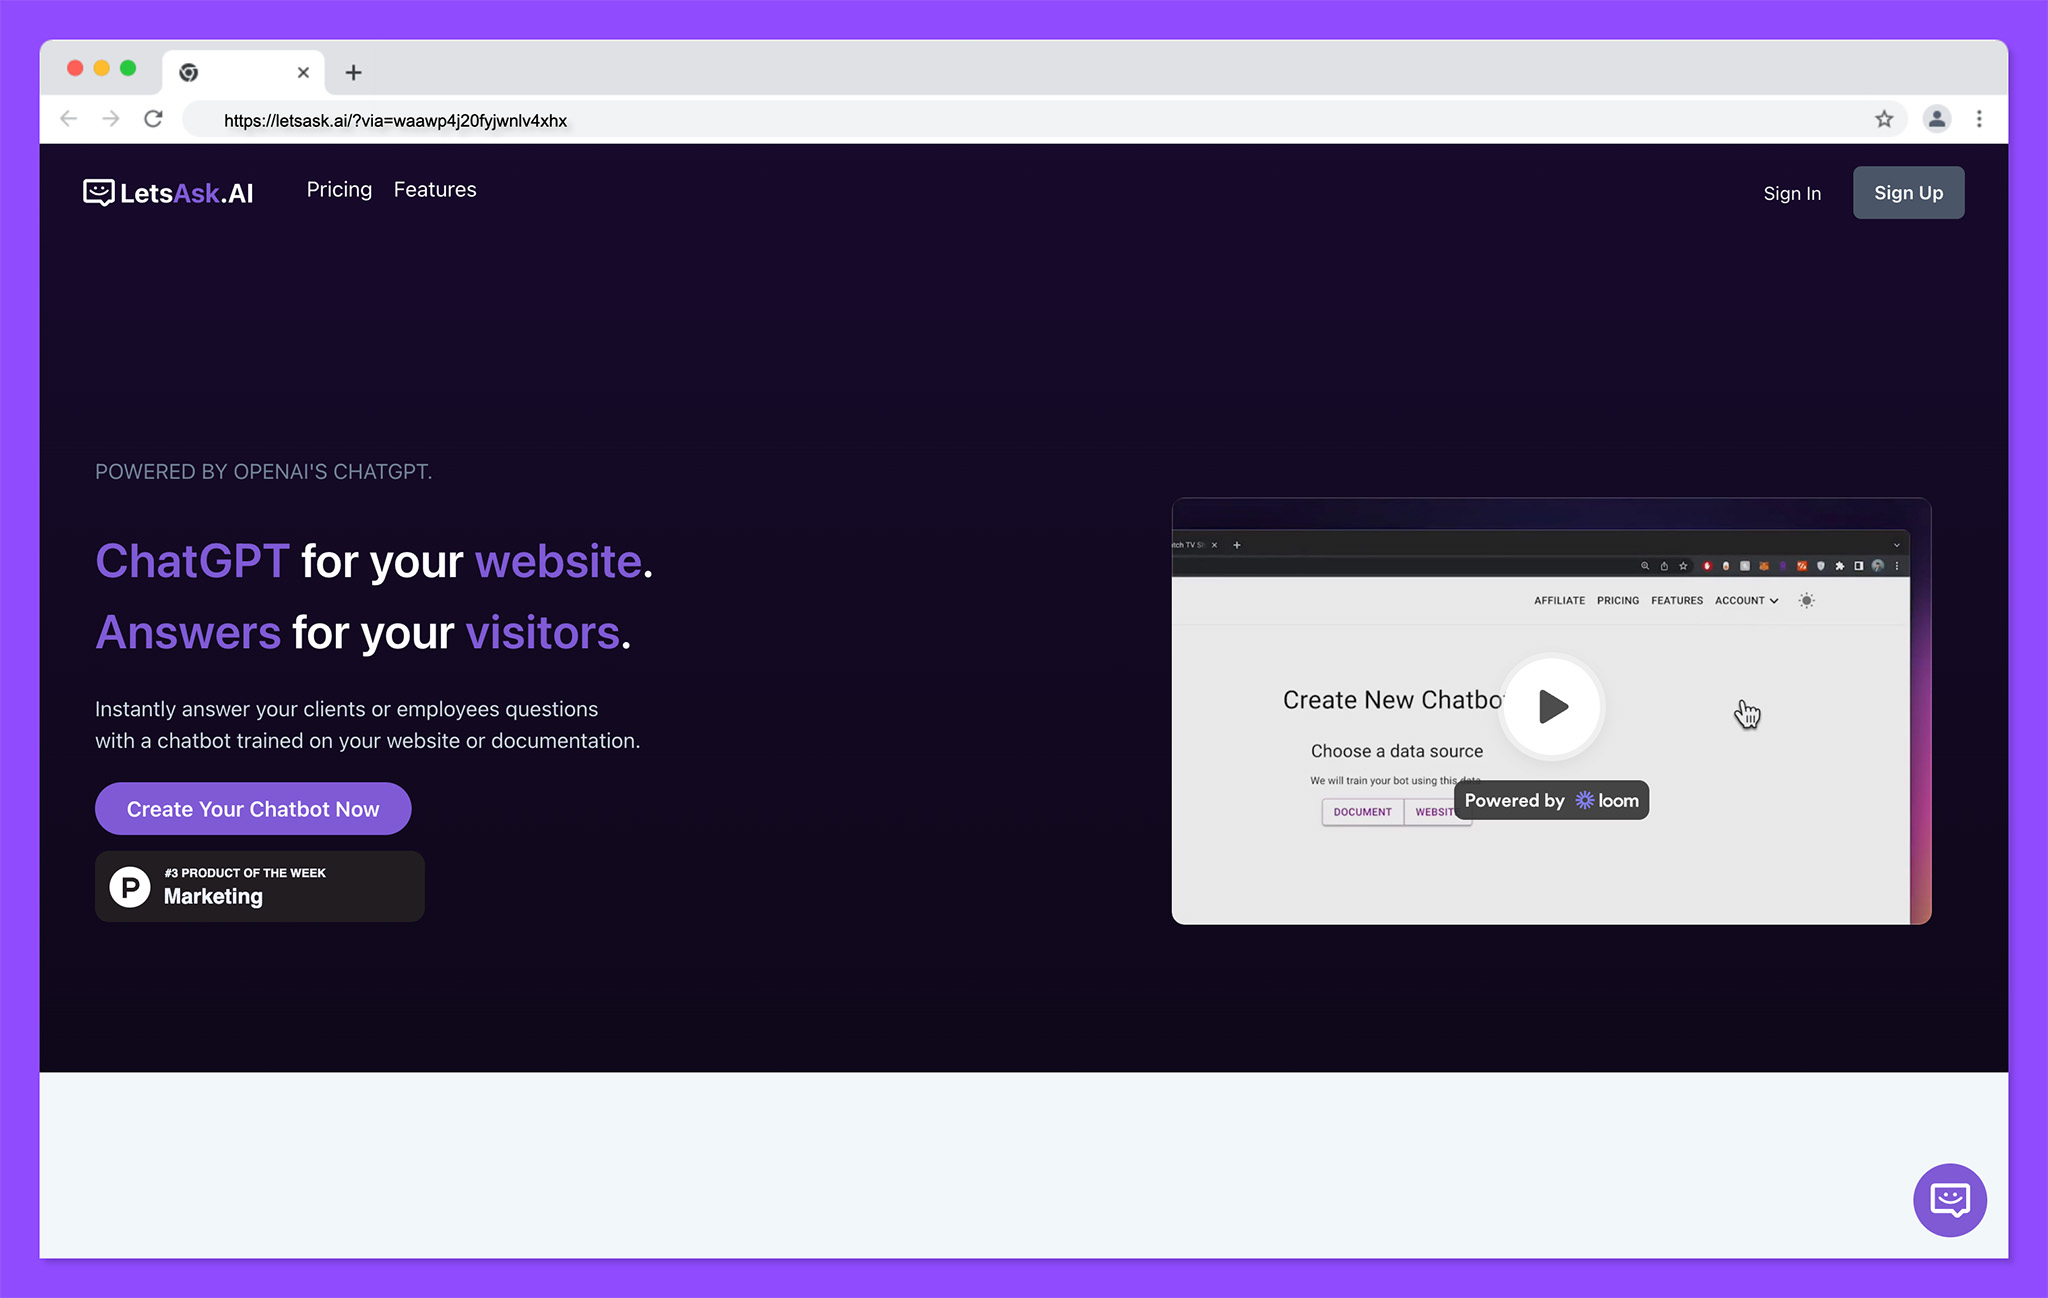Go back to previous page
Screen dimensions: 2048x1298
[x=69, y=120]
